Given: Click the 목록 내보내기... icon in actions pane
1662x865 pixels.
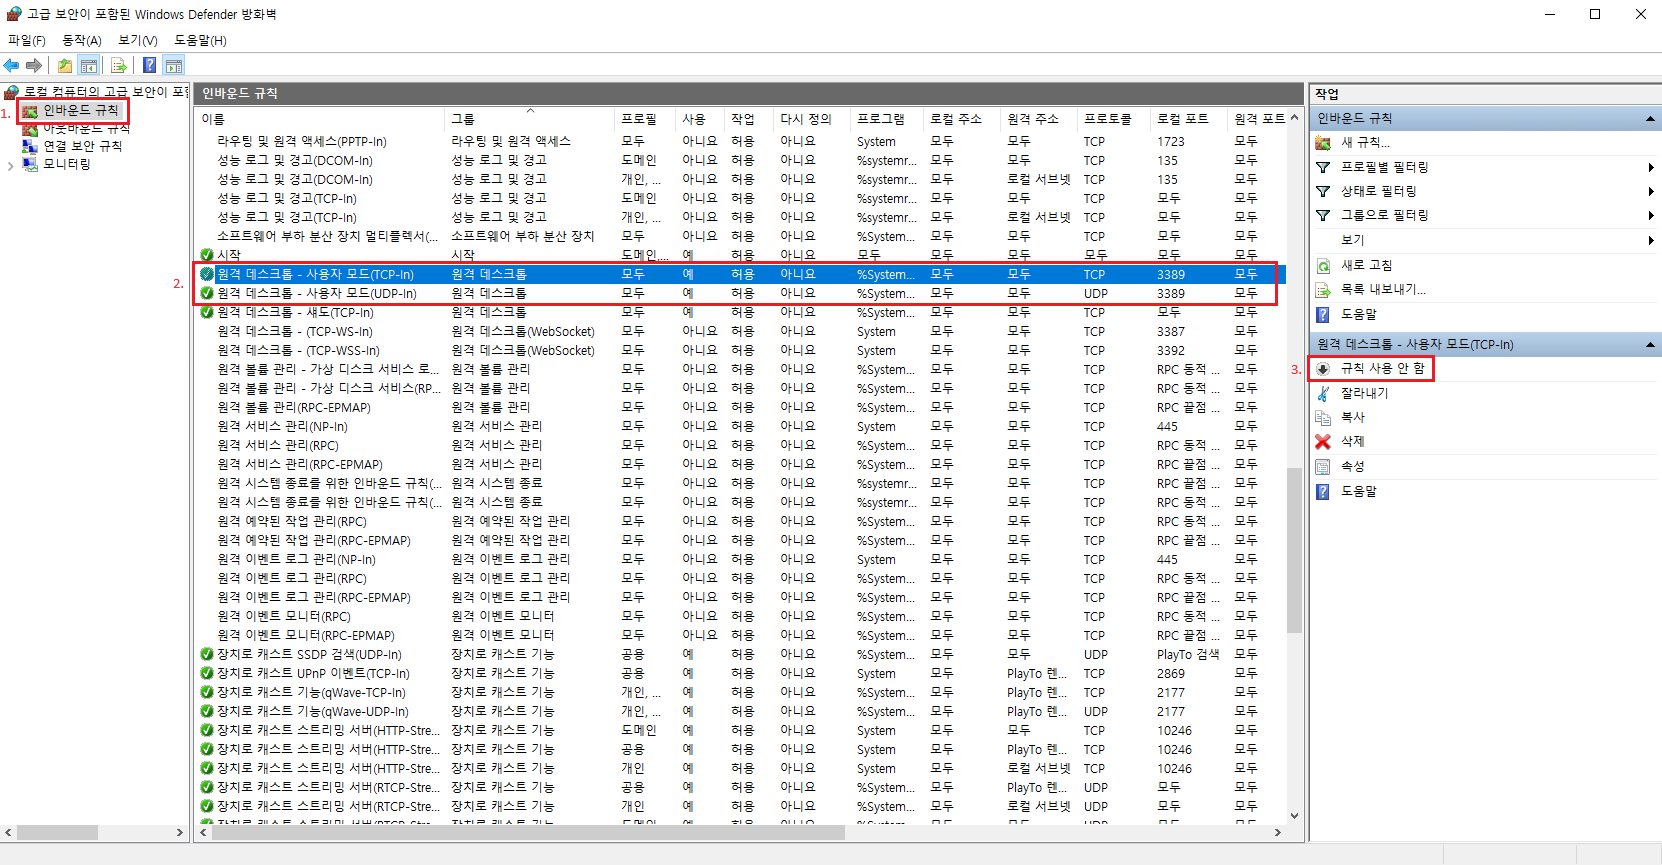Looking at the screenshot, I should tap(1323, 290).
